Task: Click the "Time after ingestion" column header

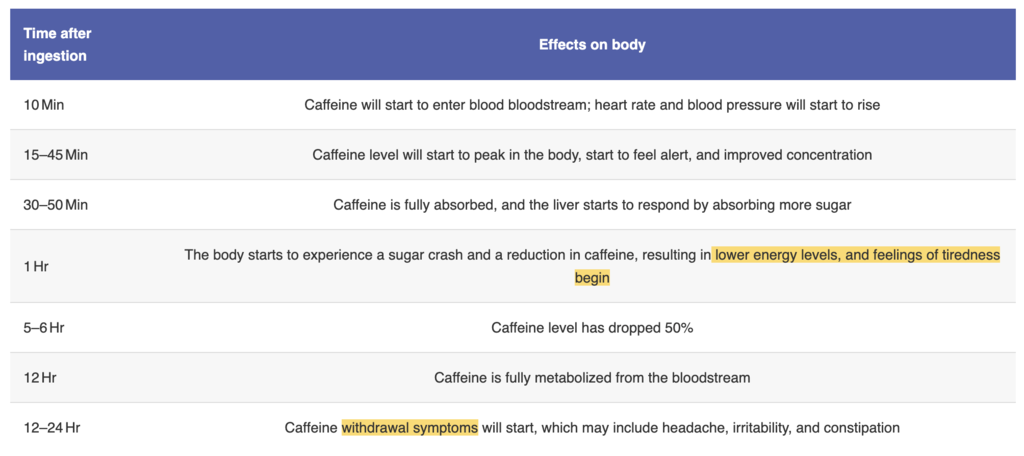Action: (x=57, y=45)
